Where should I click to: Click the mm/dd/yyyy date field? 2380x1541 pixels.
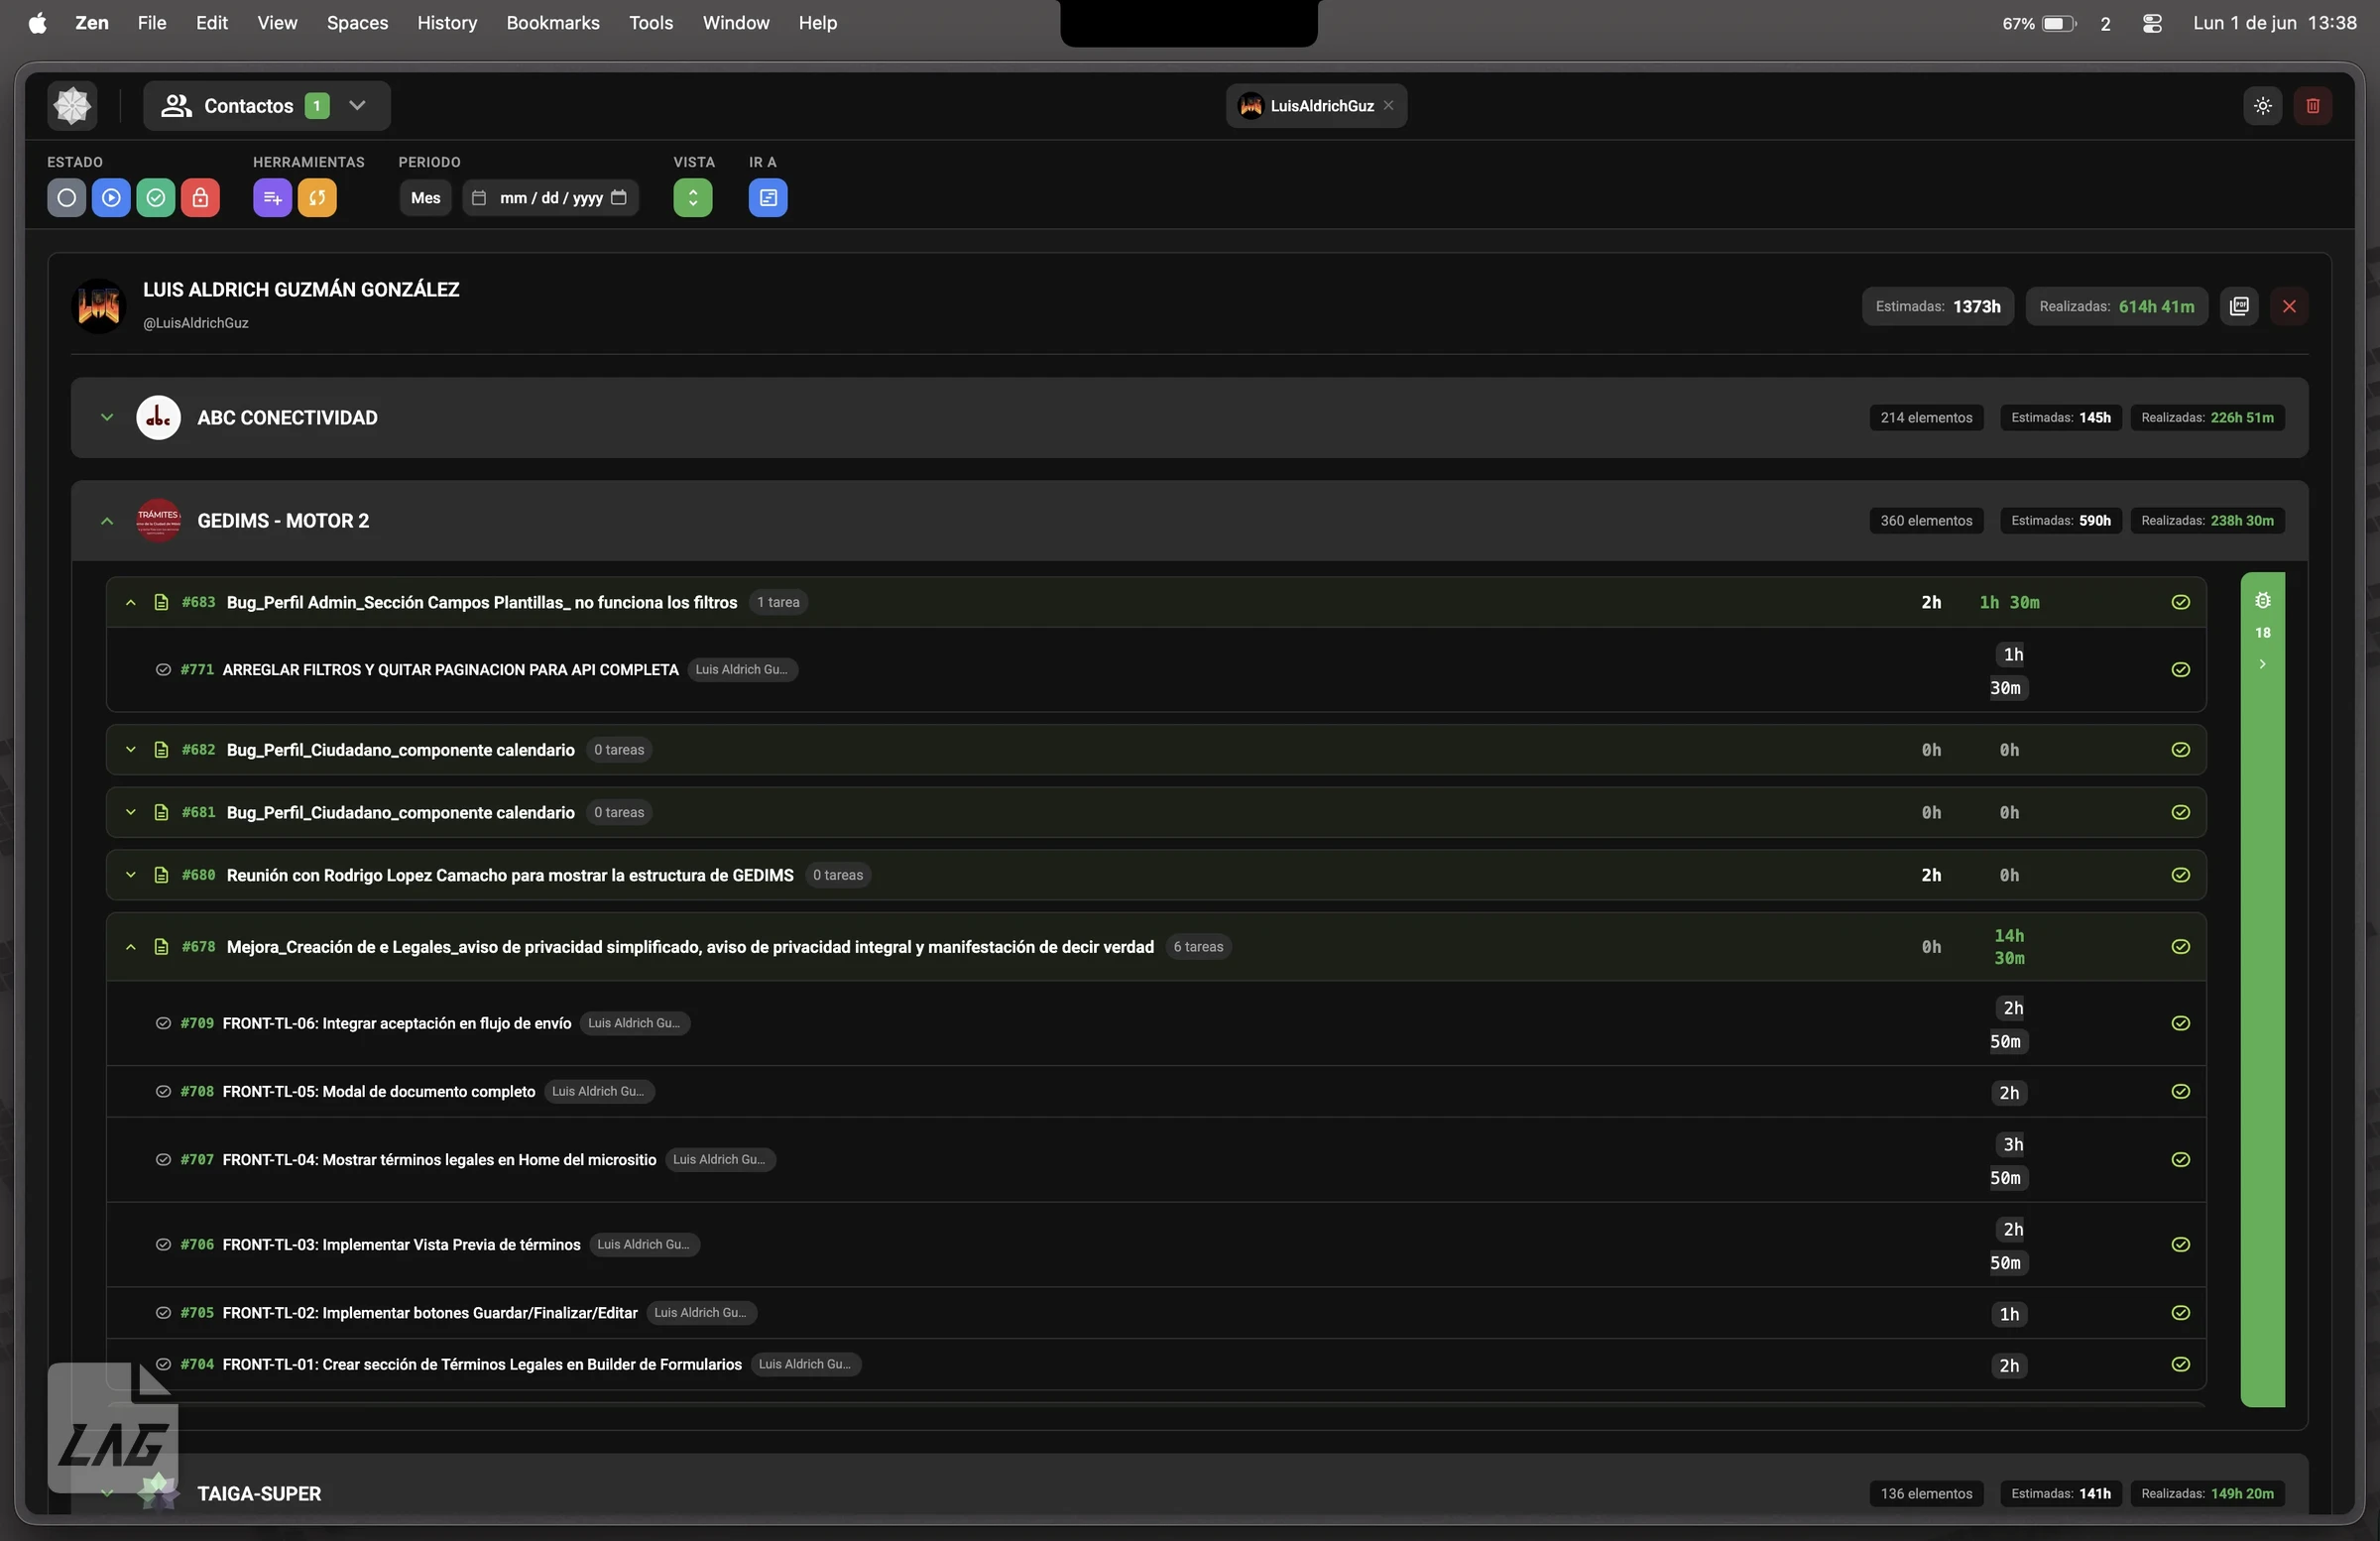tap(550, 198)
